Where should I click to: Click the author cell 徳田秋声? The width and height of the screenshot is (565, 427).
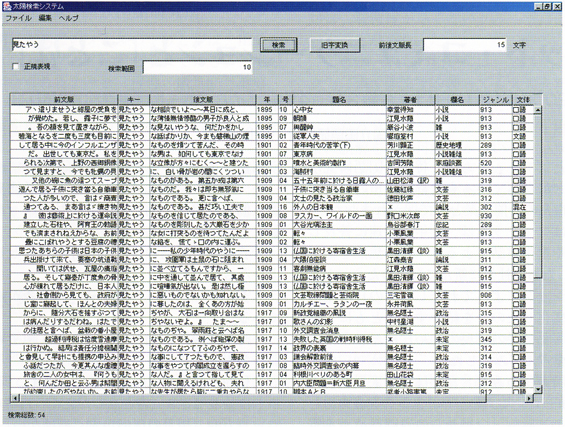[x=410, y=198]
